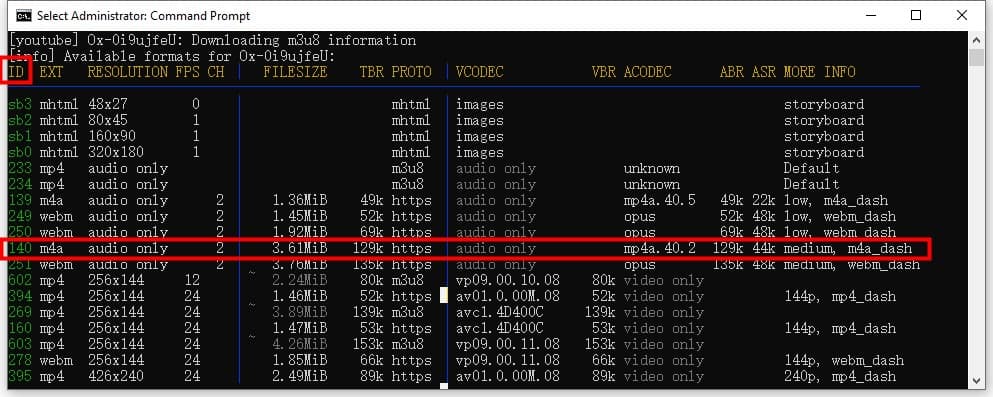Screen dimensions: 993x397
Task: Click format ID sb0
Action: (20, 152)
